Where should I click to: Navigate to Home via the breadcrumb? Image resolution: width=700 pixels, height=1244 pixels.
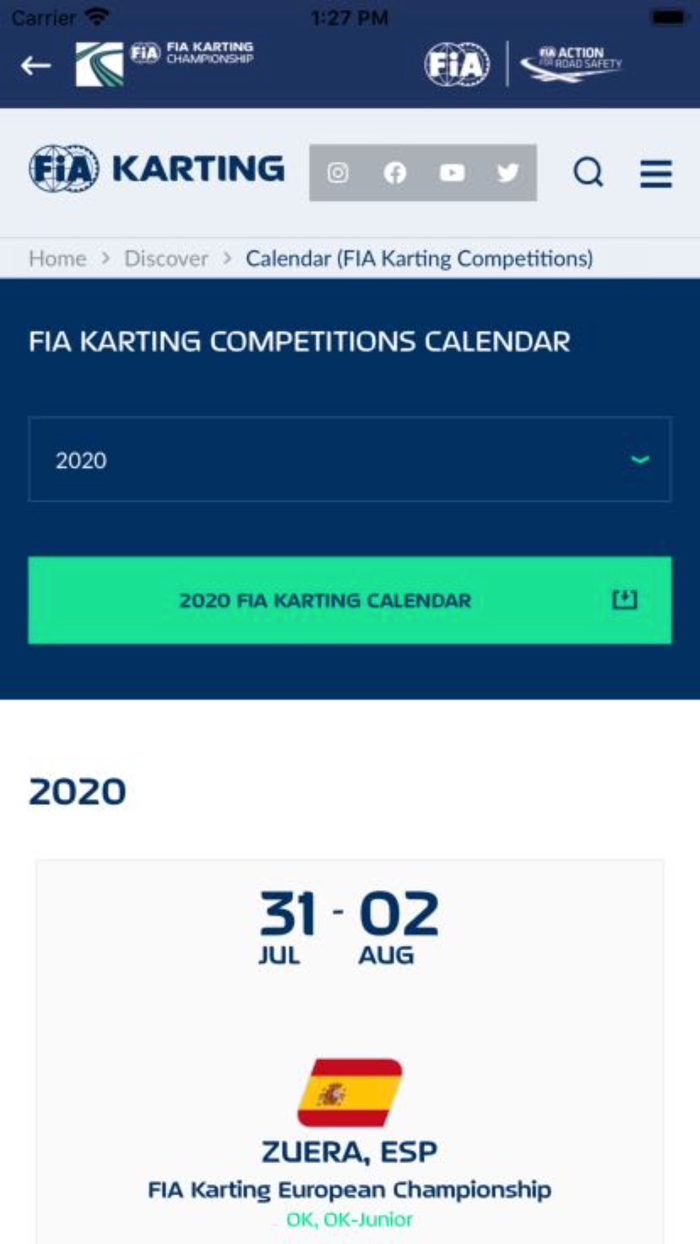pos(57,258)
